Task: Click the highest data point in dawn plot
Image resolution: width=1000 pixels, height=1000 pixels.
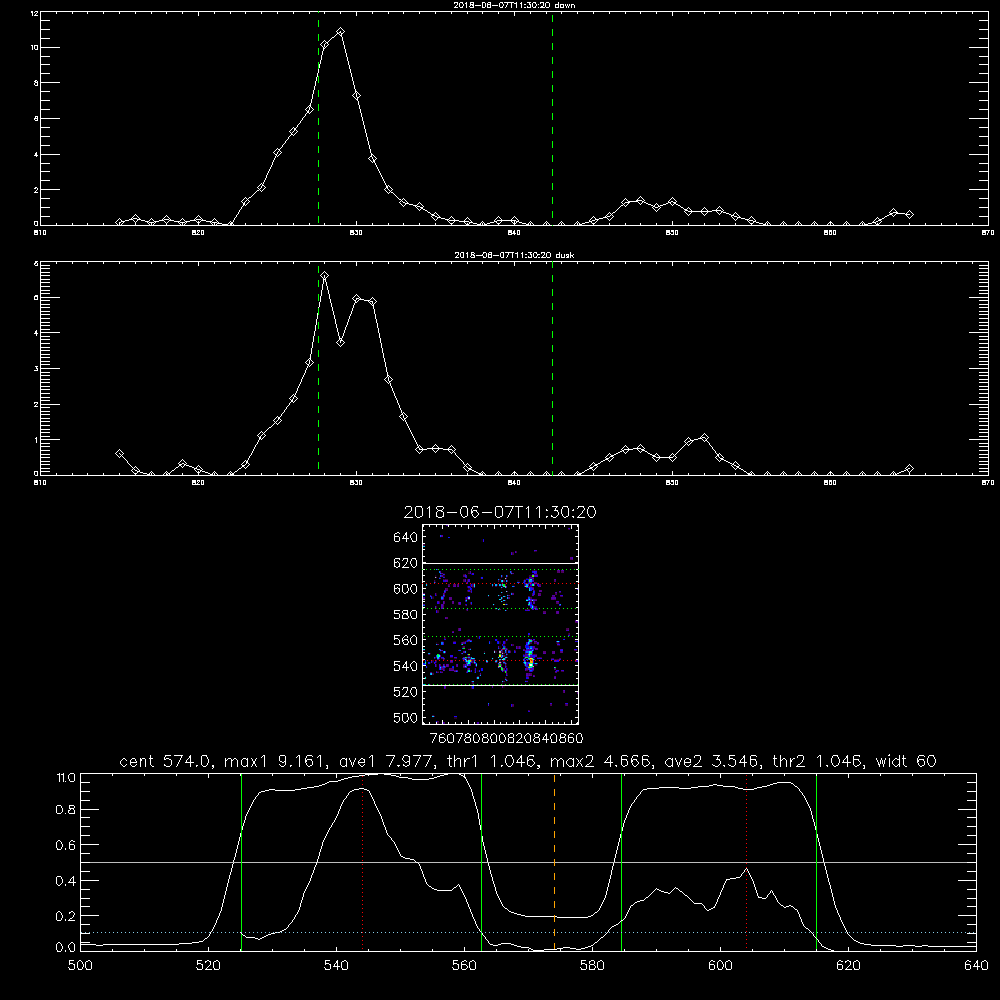Action: (x=341, y=31)
